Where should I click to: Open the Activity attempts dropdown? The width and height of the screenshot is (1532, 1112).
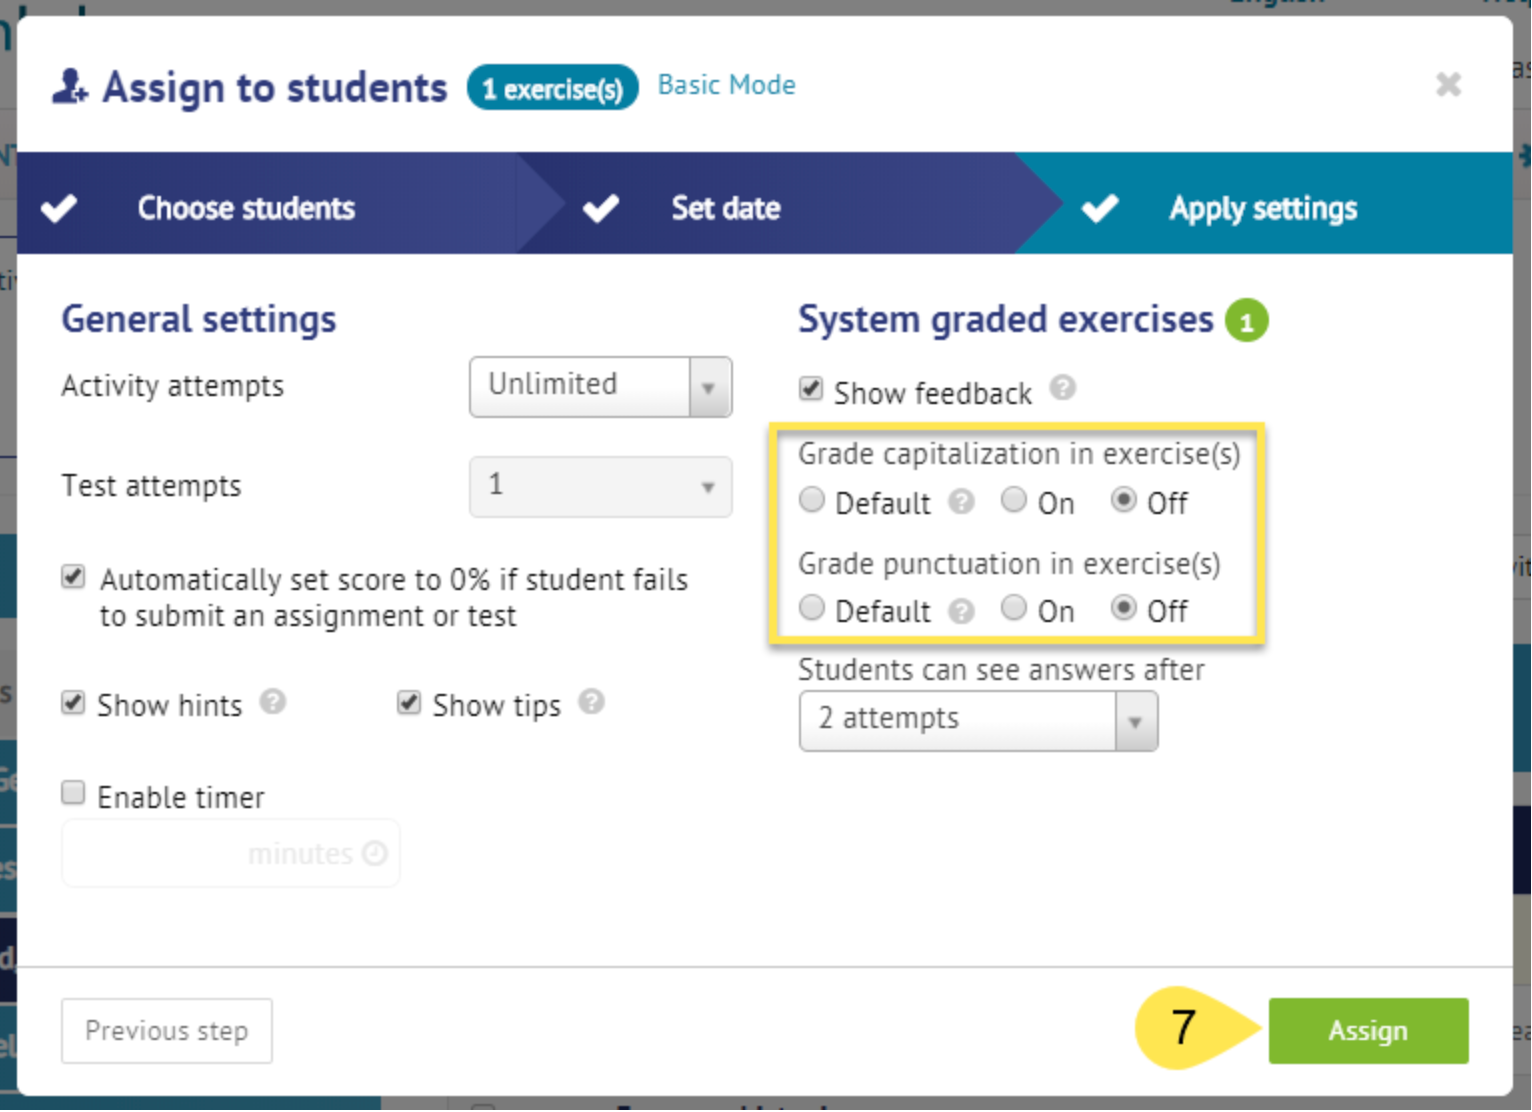(x=600, y=387)
